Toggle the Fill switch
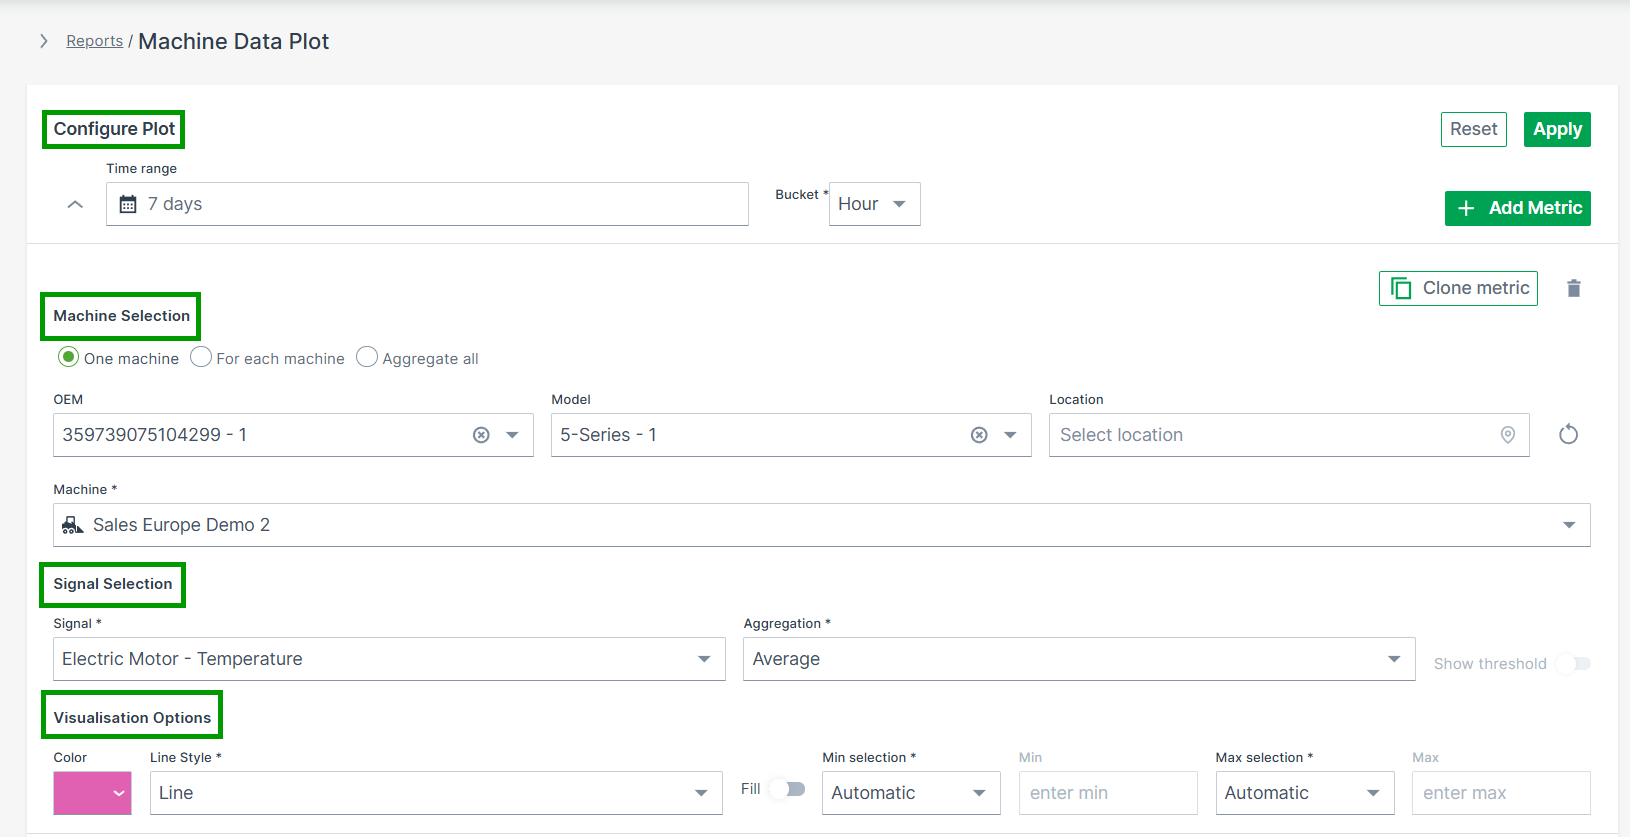Viewport: 1630px width, 837px height. tap(789, 789)
